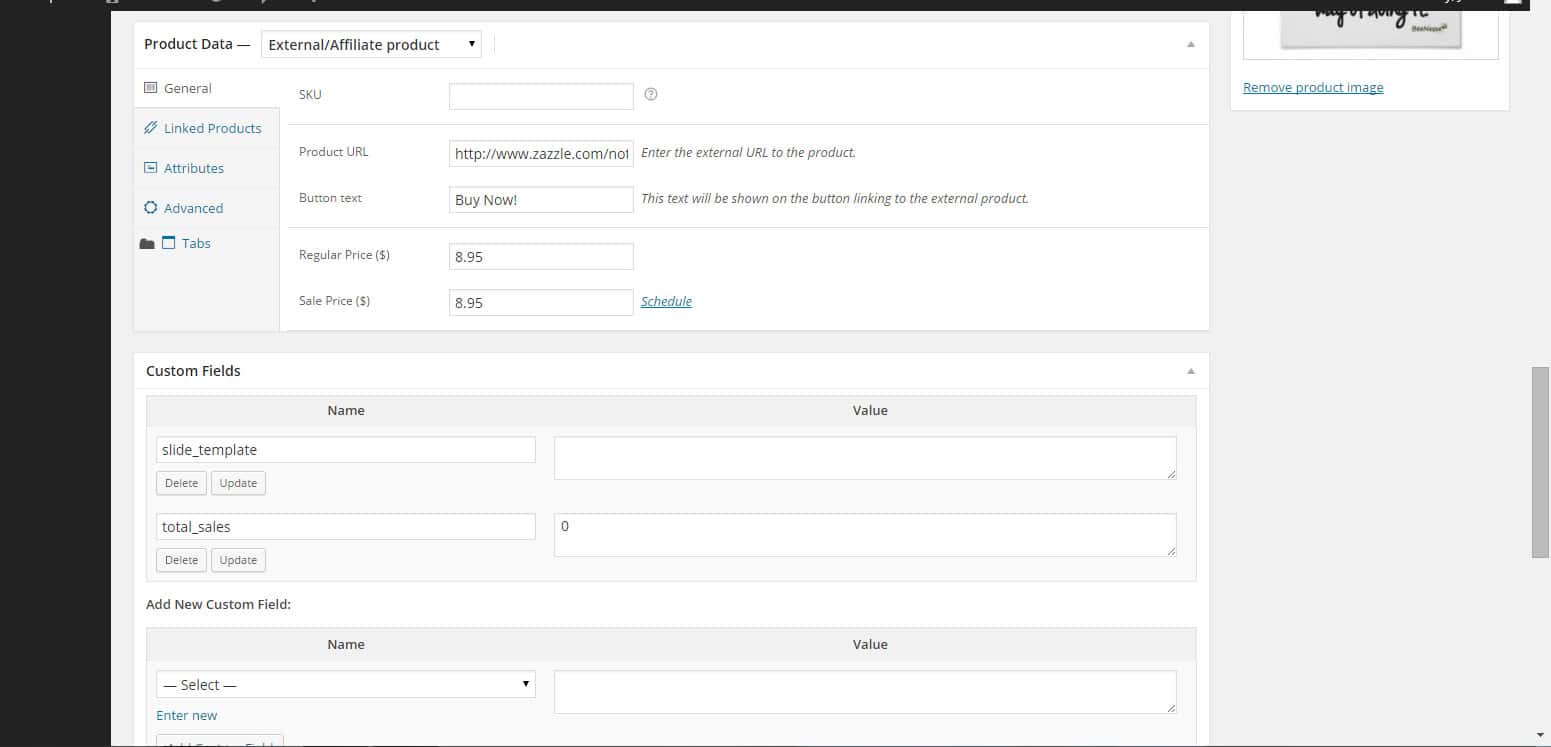Click the folder icon beside Tabs
The height and width of the screenshot is (747, 1551).
147,244
